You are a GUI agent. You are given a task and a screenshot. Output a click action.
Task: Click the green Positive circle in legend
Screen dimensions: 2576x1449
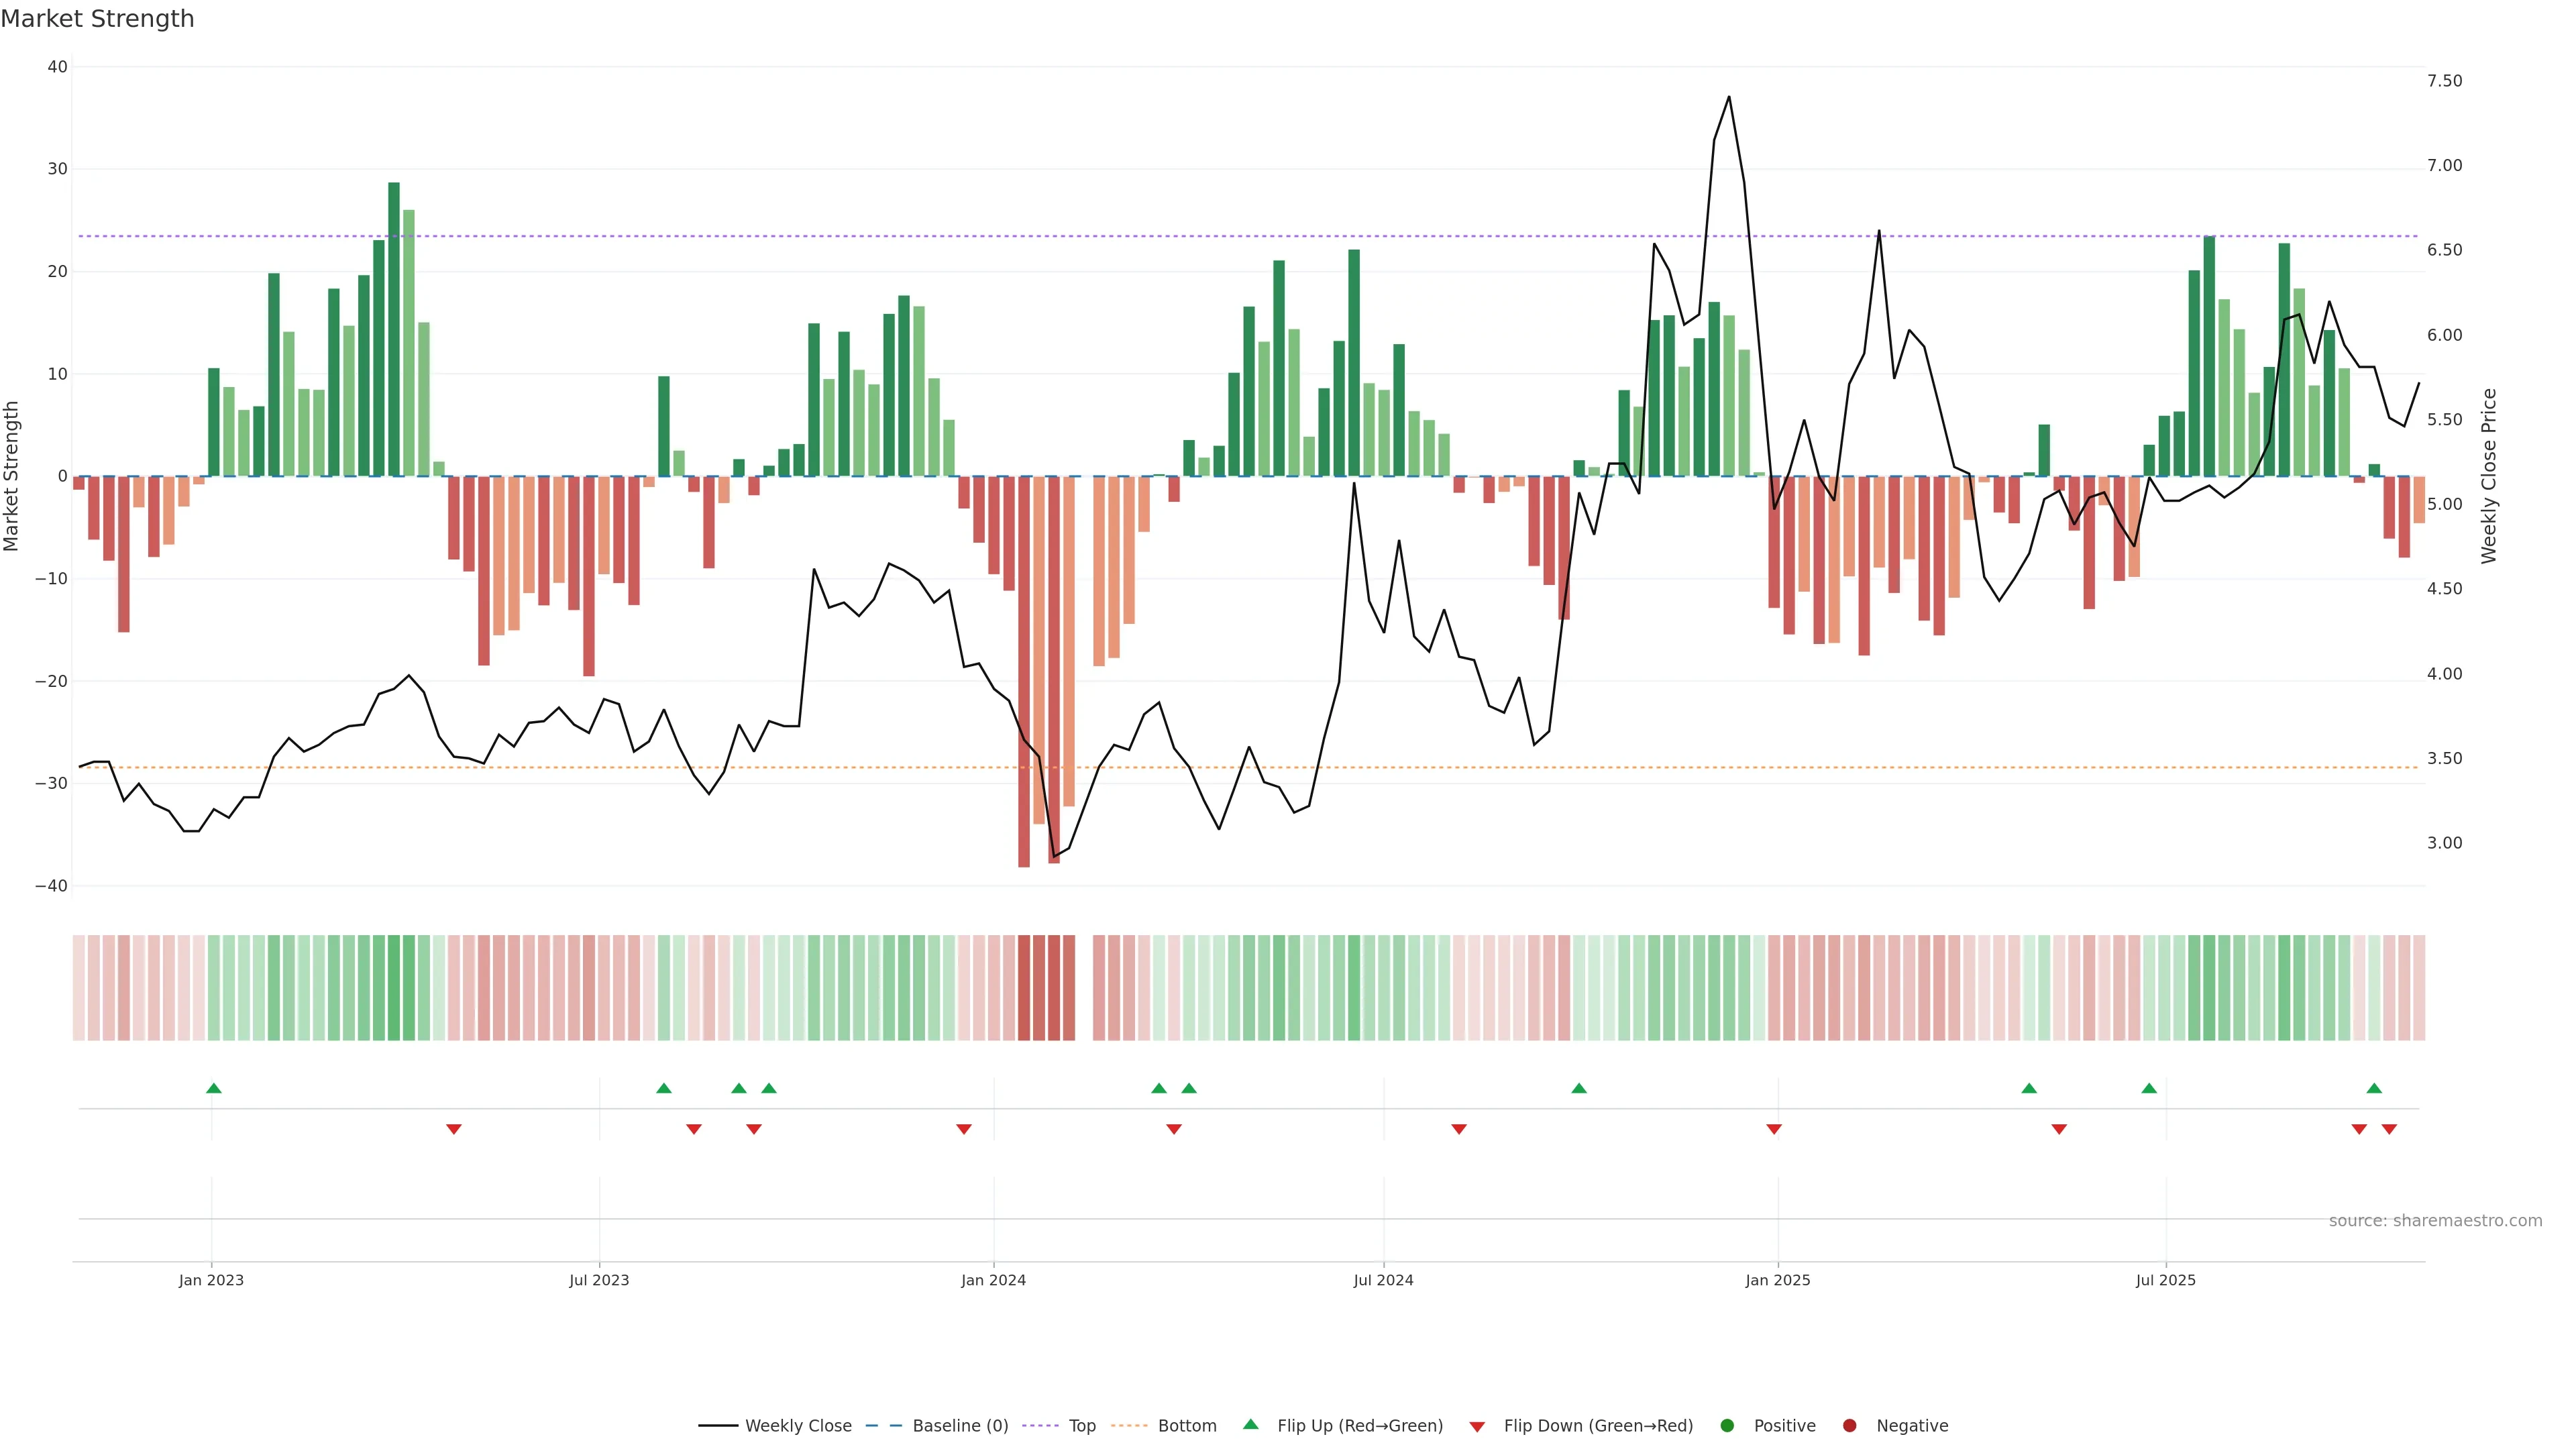pos(1727,1425)
